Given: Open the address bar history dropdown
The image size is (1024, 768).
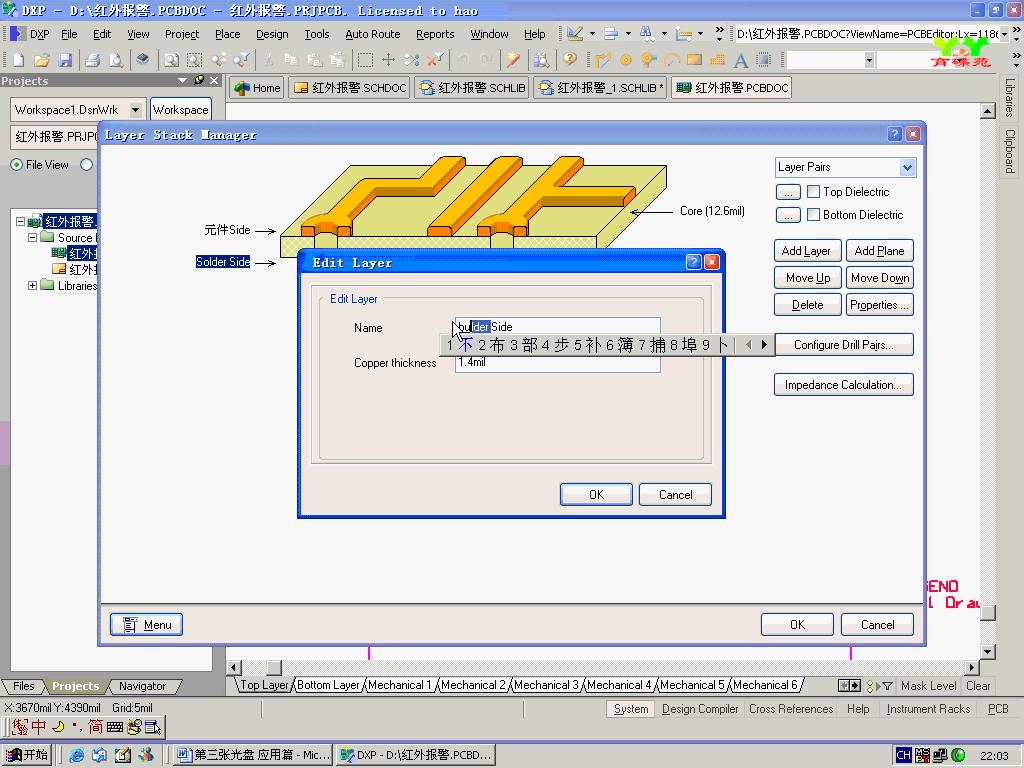Looking at the screenshot, I should 1004,34.
